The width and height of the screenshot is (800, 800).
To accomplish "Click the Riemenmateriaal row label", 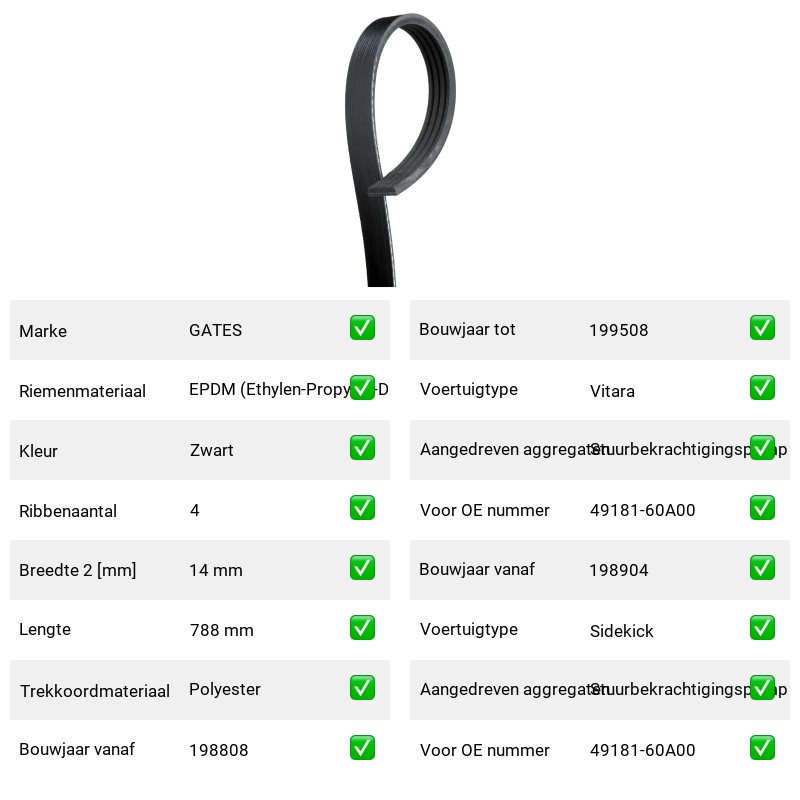I will tap(82, 391).
